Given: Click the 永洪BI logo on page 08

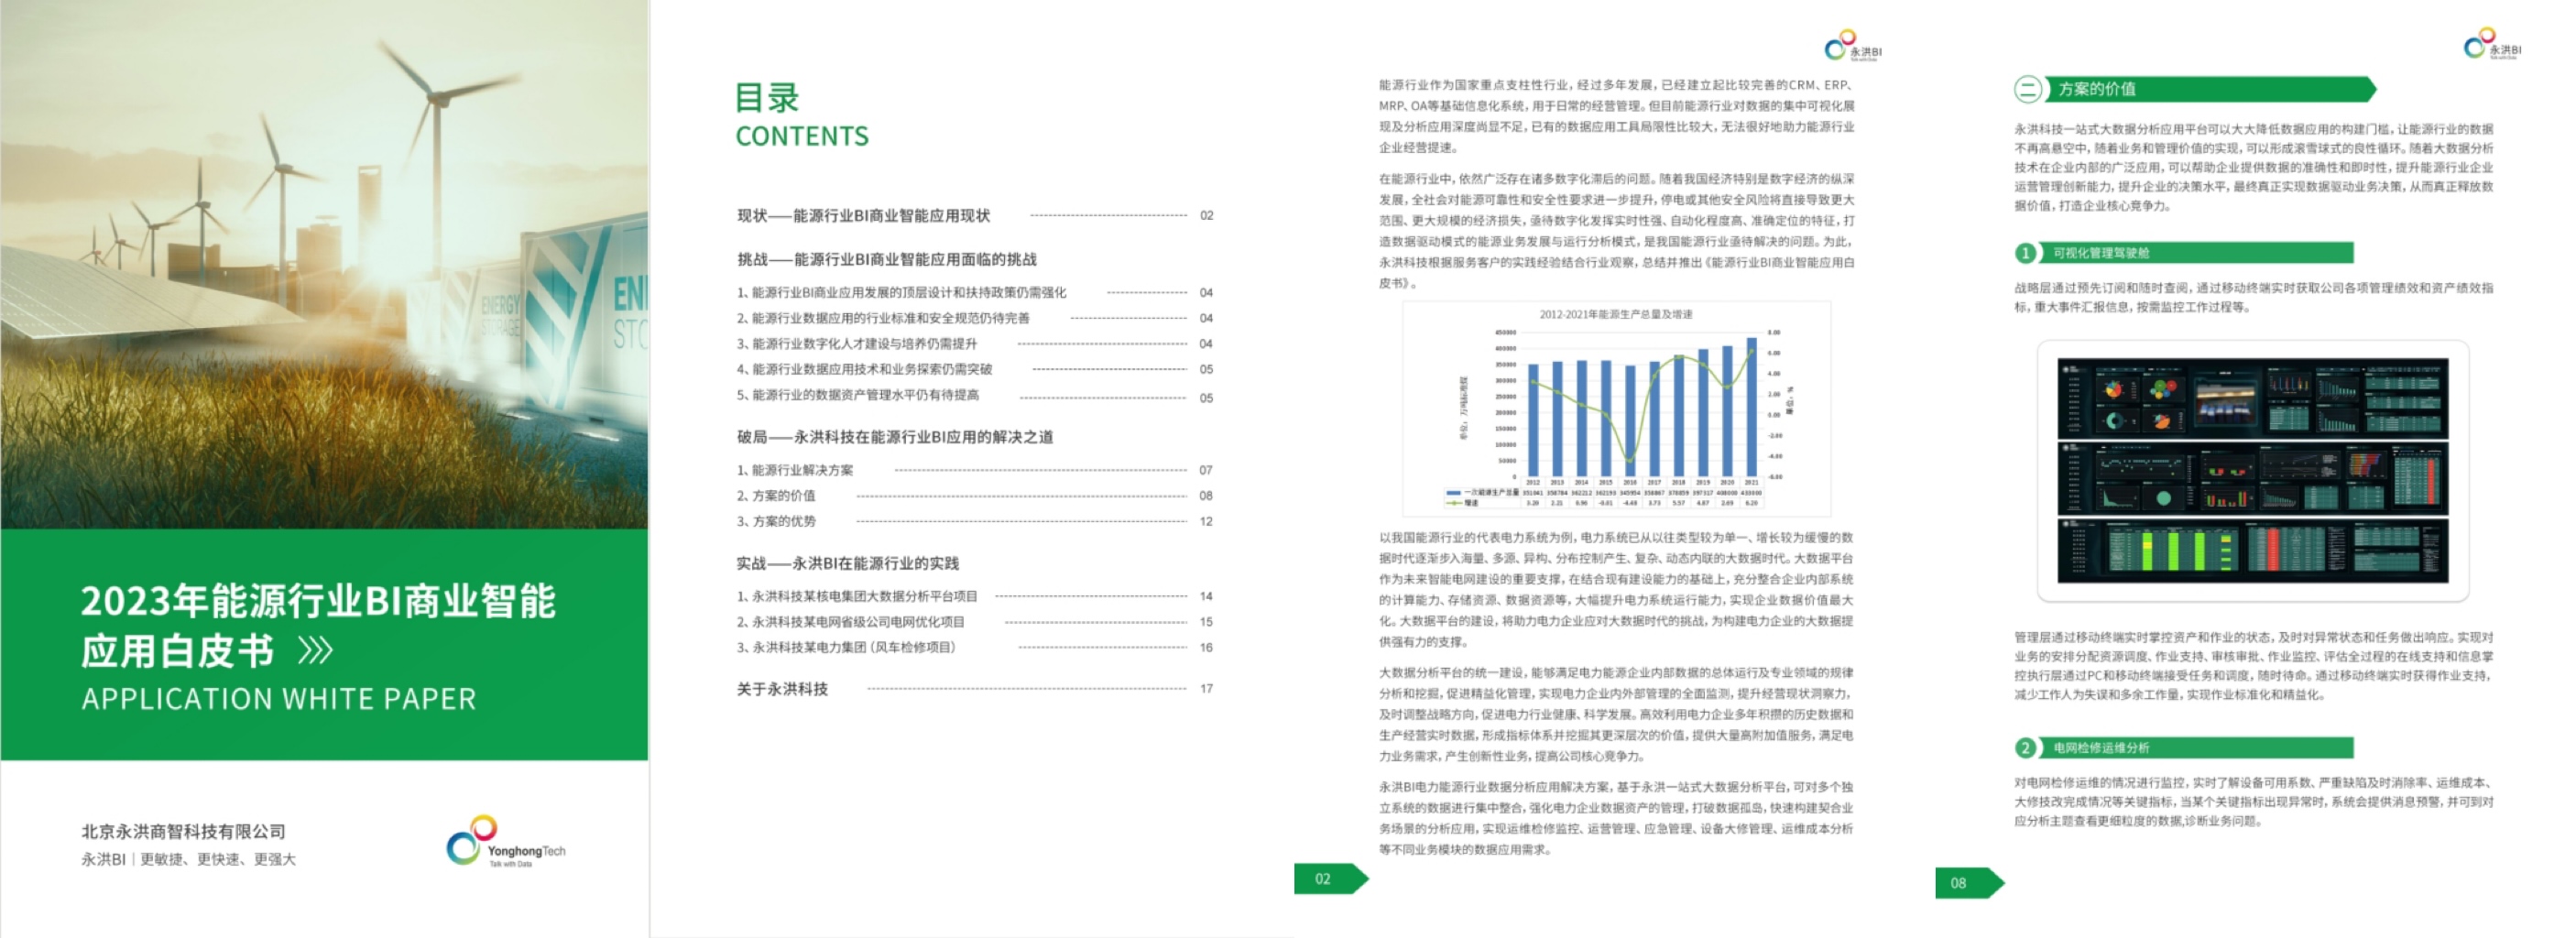Looking at the screenshot, I should click(x=2492, y=45).
